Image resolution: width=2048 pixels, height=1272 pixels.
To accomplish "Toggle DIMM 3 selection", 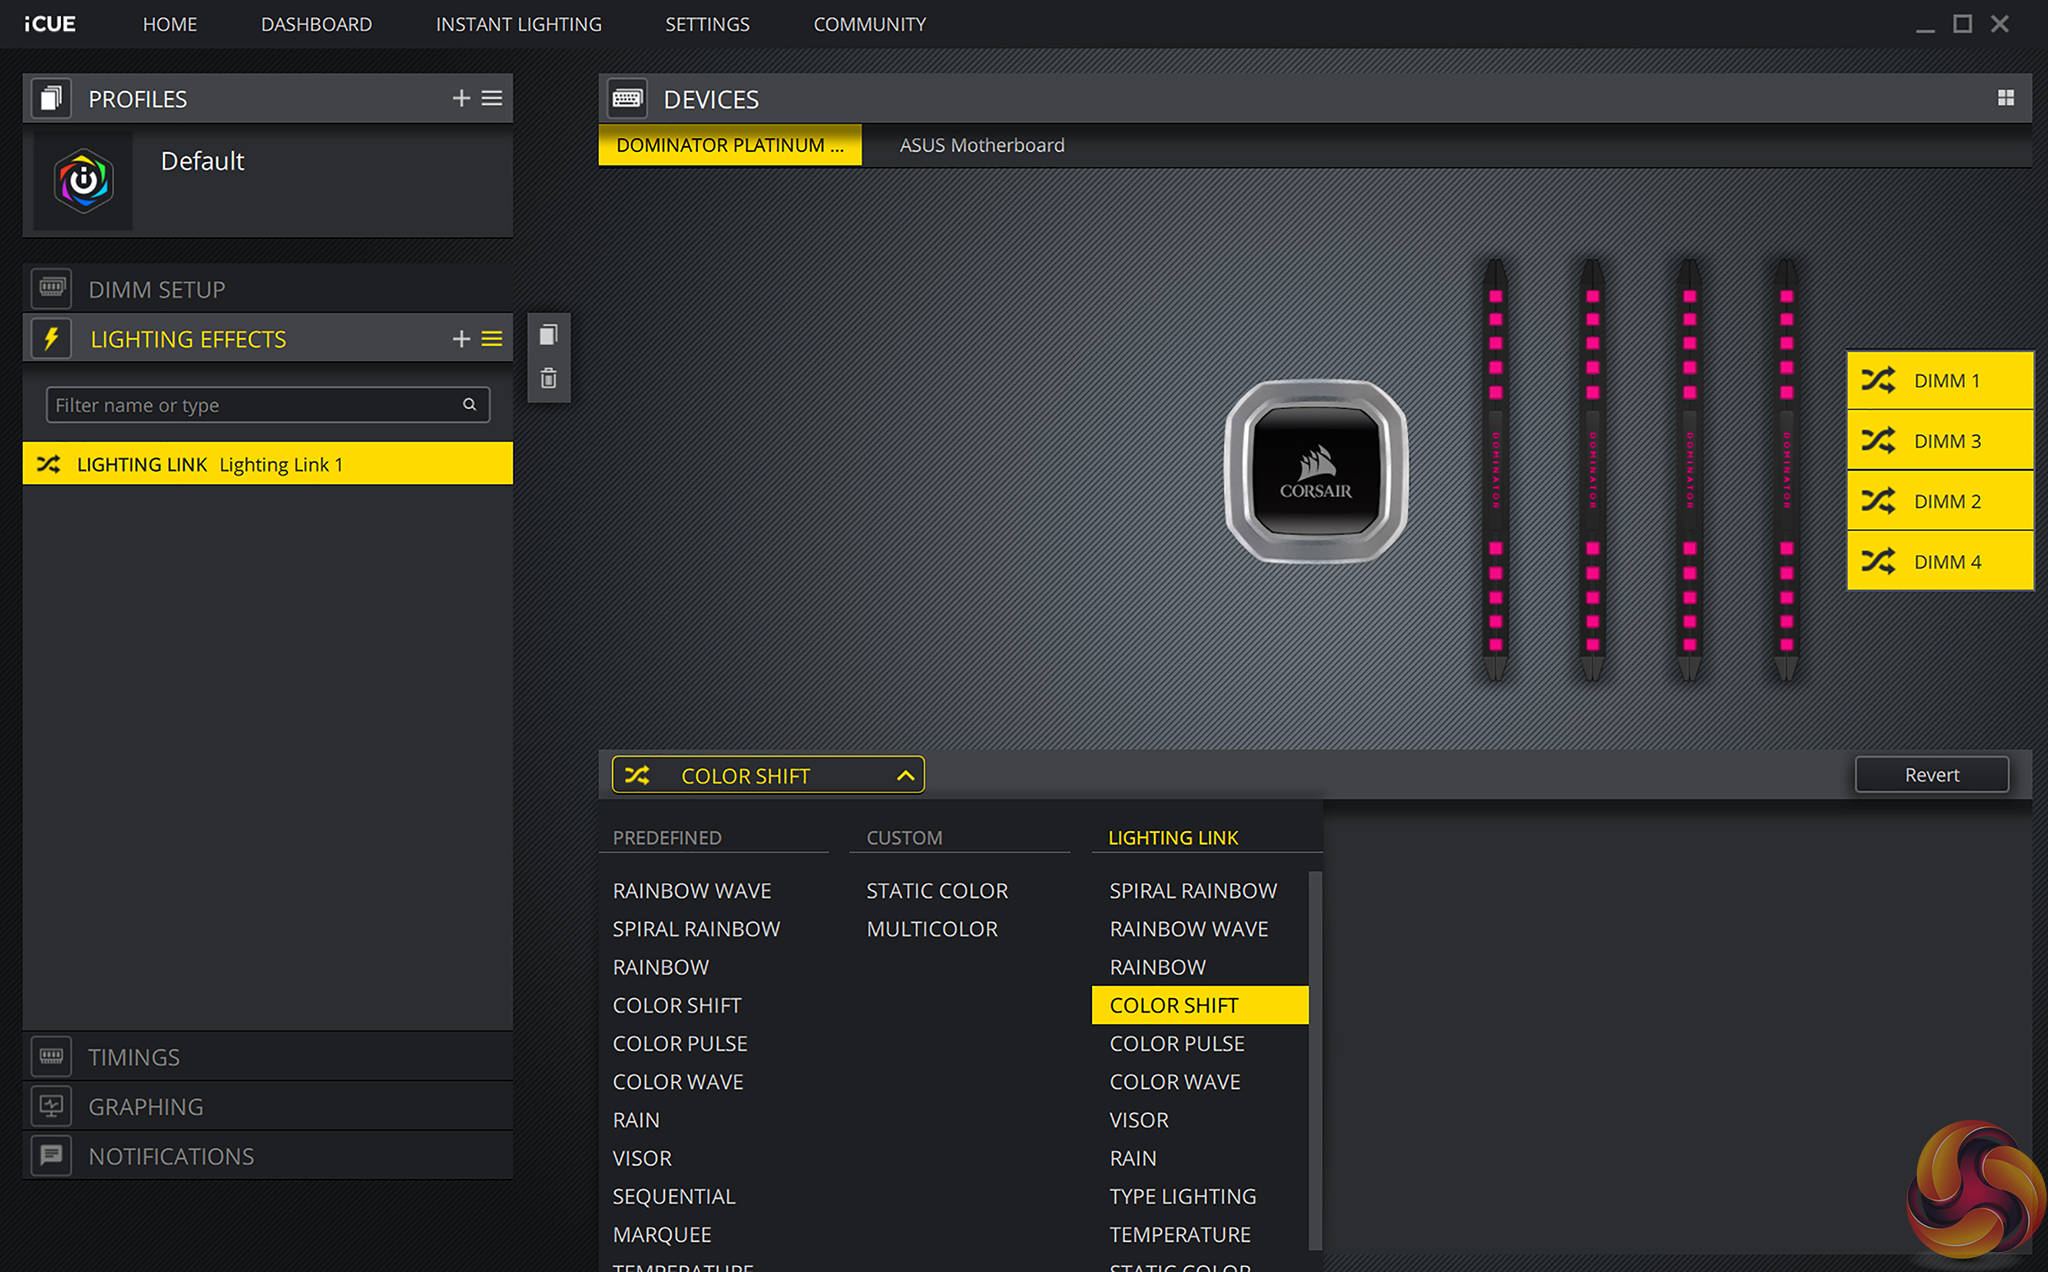I will (1939, 441).
